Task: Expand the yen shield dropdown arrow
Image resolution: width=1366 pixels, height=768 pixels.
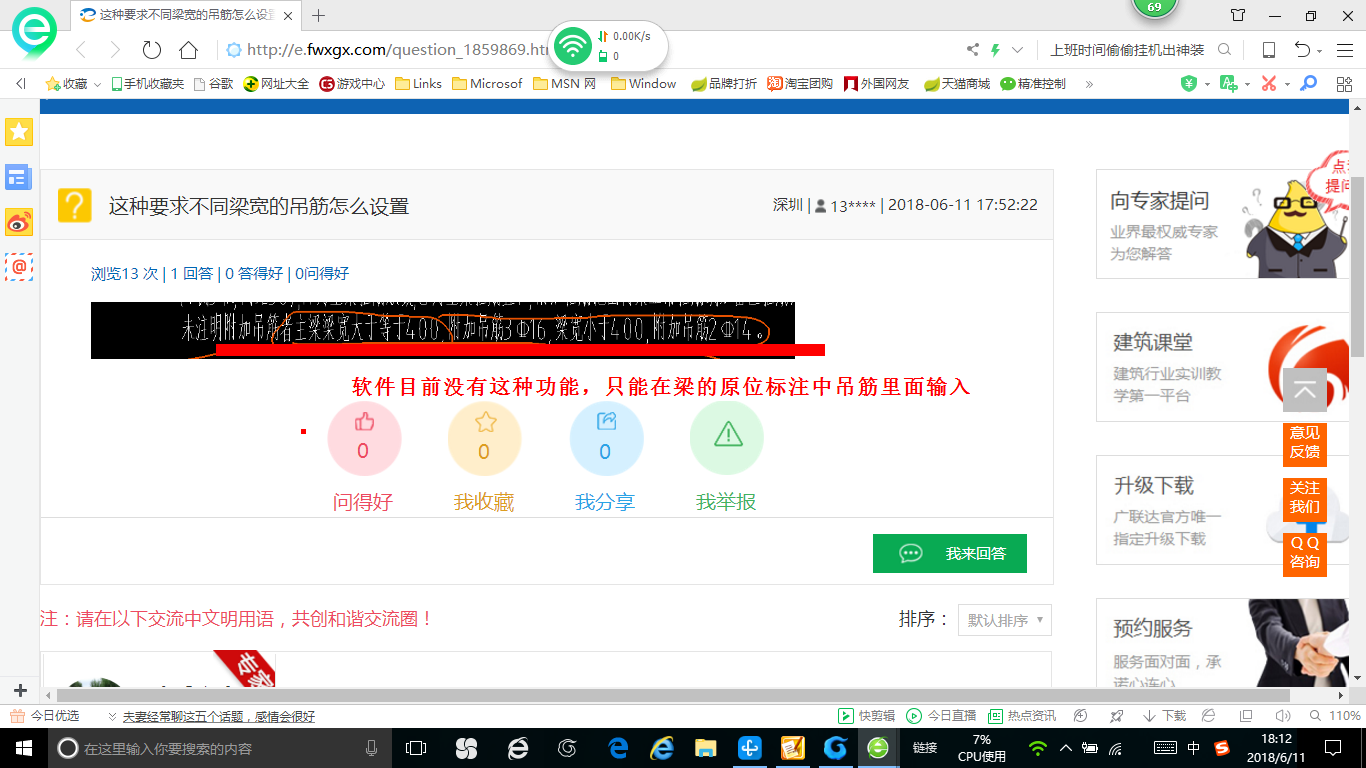Action: pyautogui.click(x=1207, y=85)
